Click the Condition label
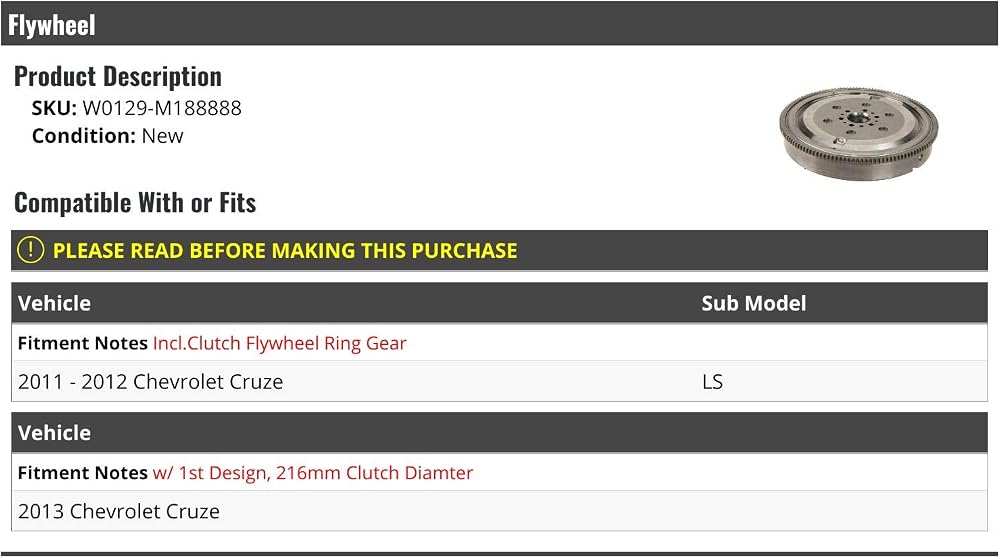The width and height of the screenshot is (1000, 558). 84,136
